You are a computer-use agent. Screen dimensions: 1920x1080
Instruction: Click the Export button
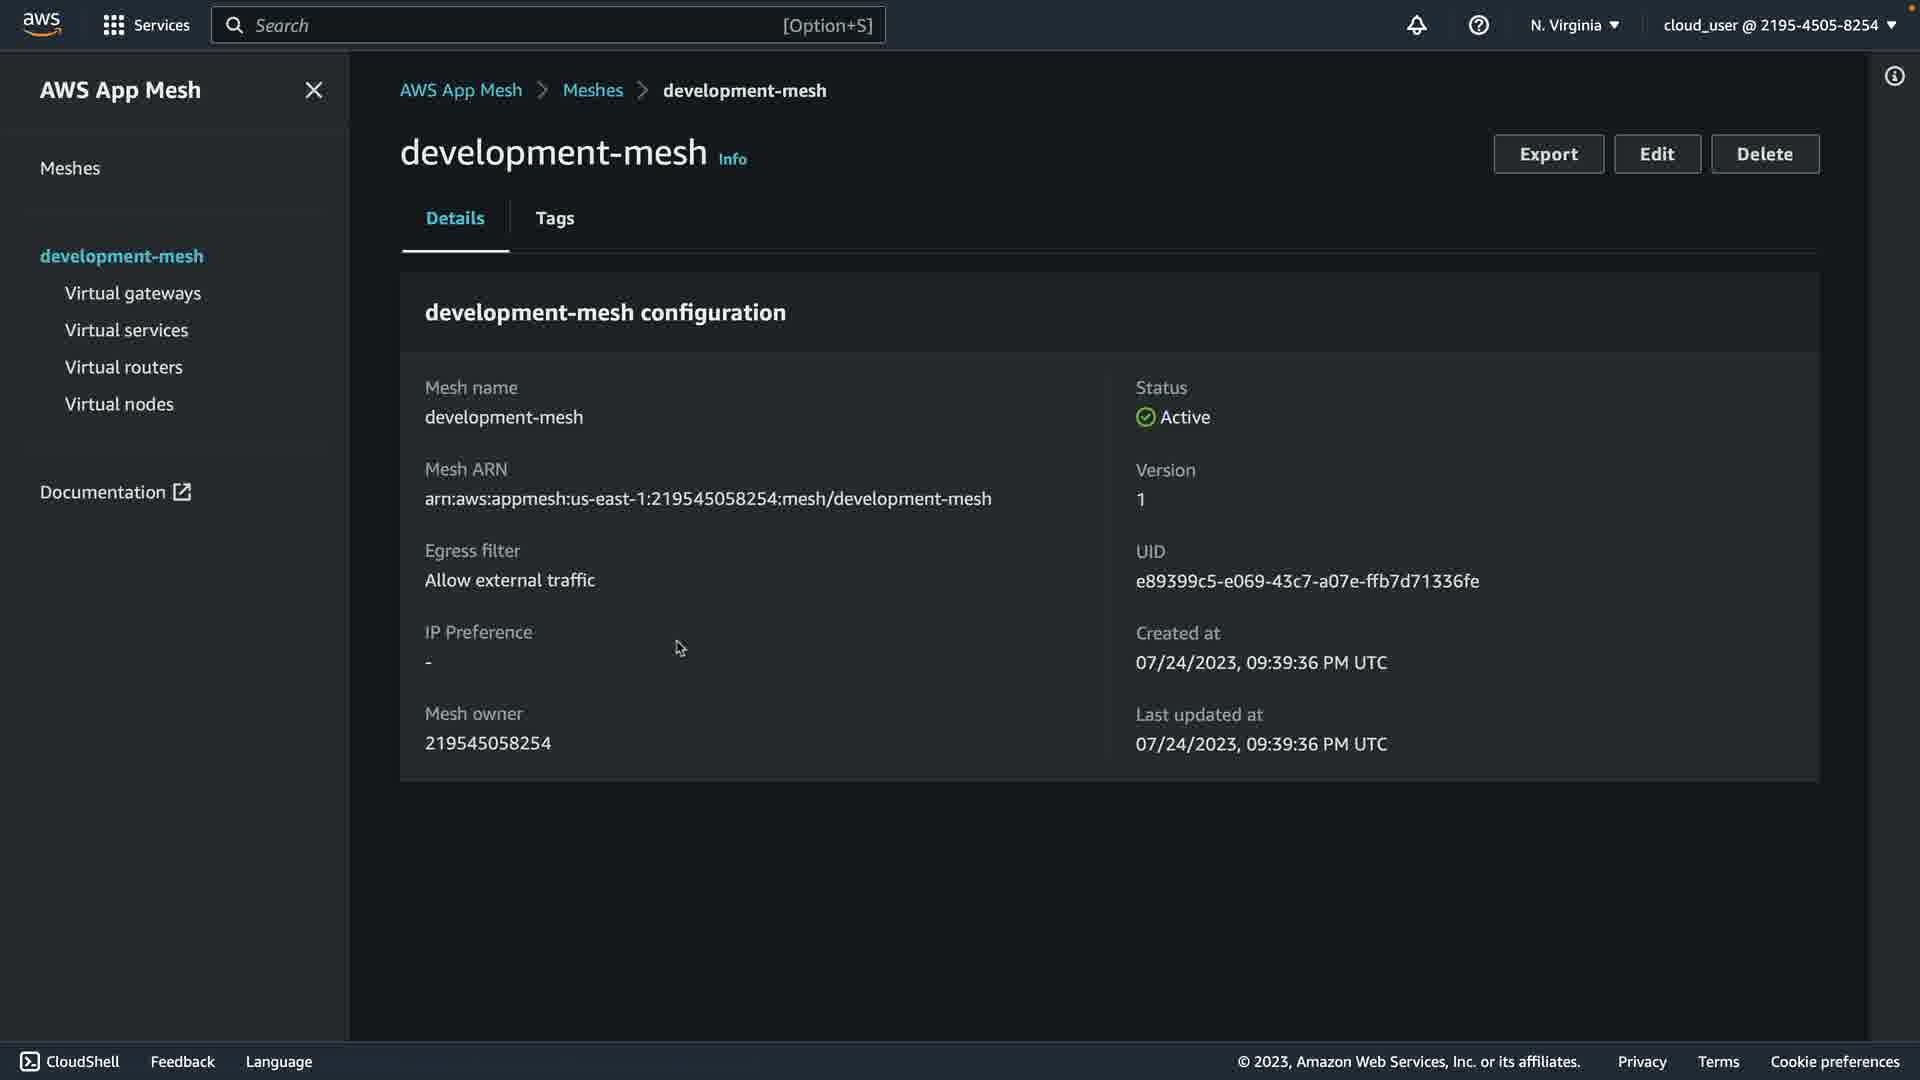point(1548,154)
